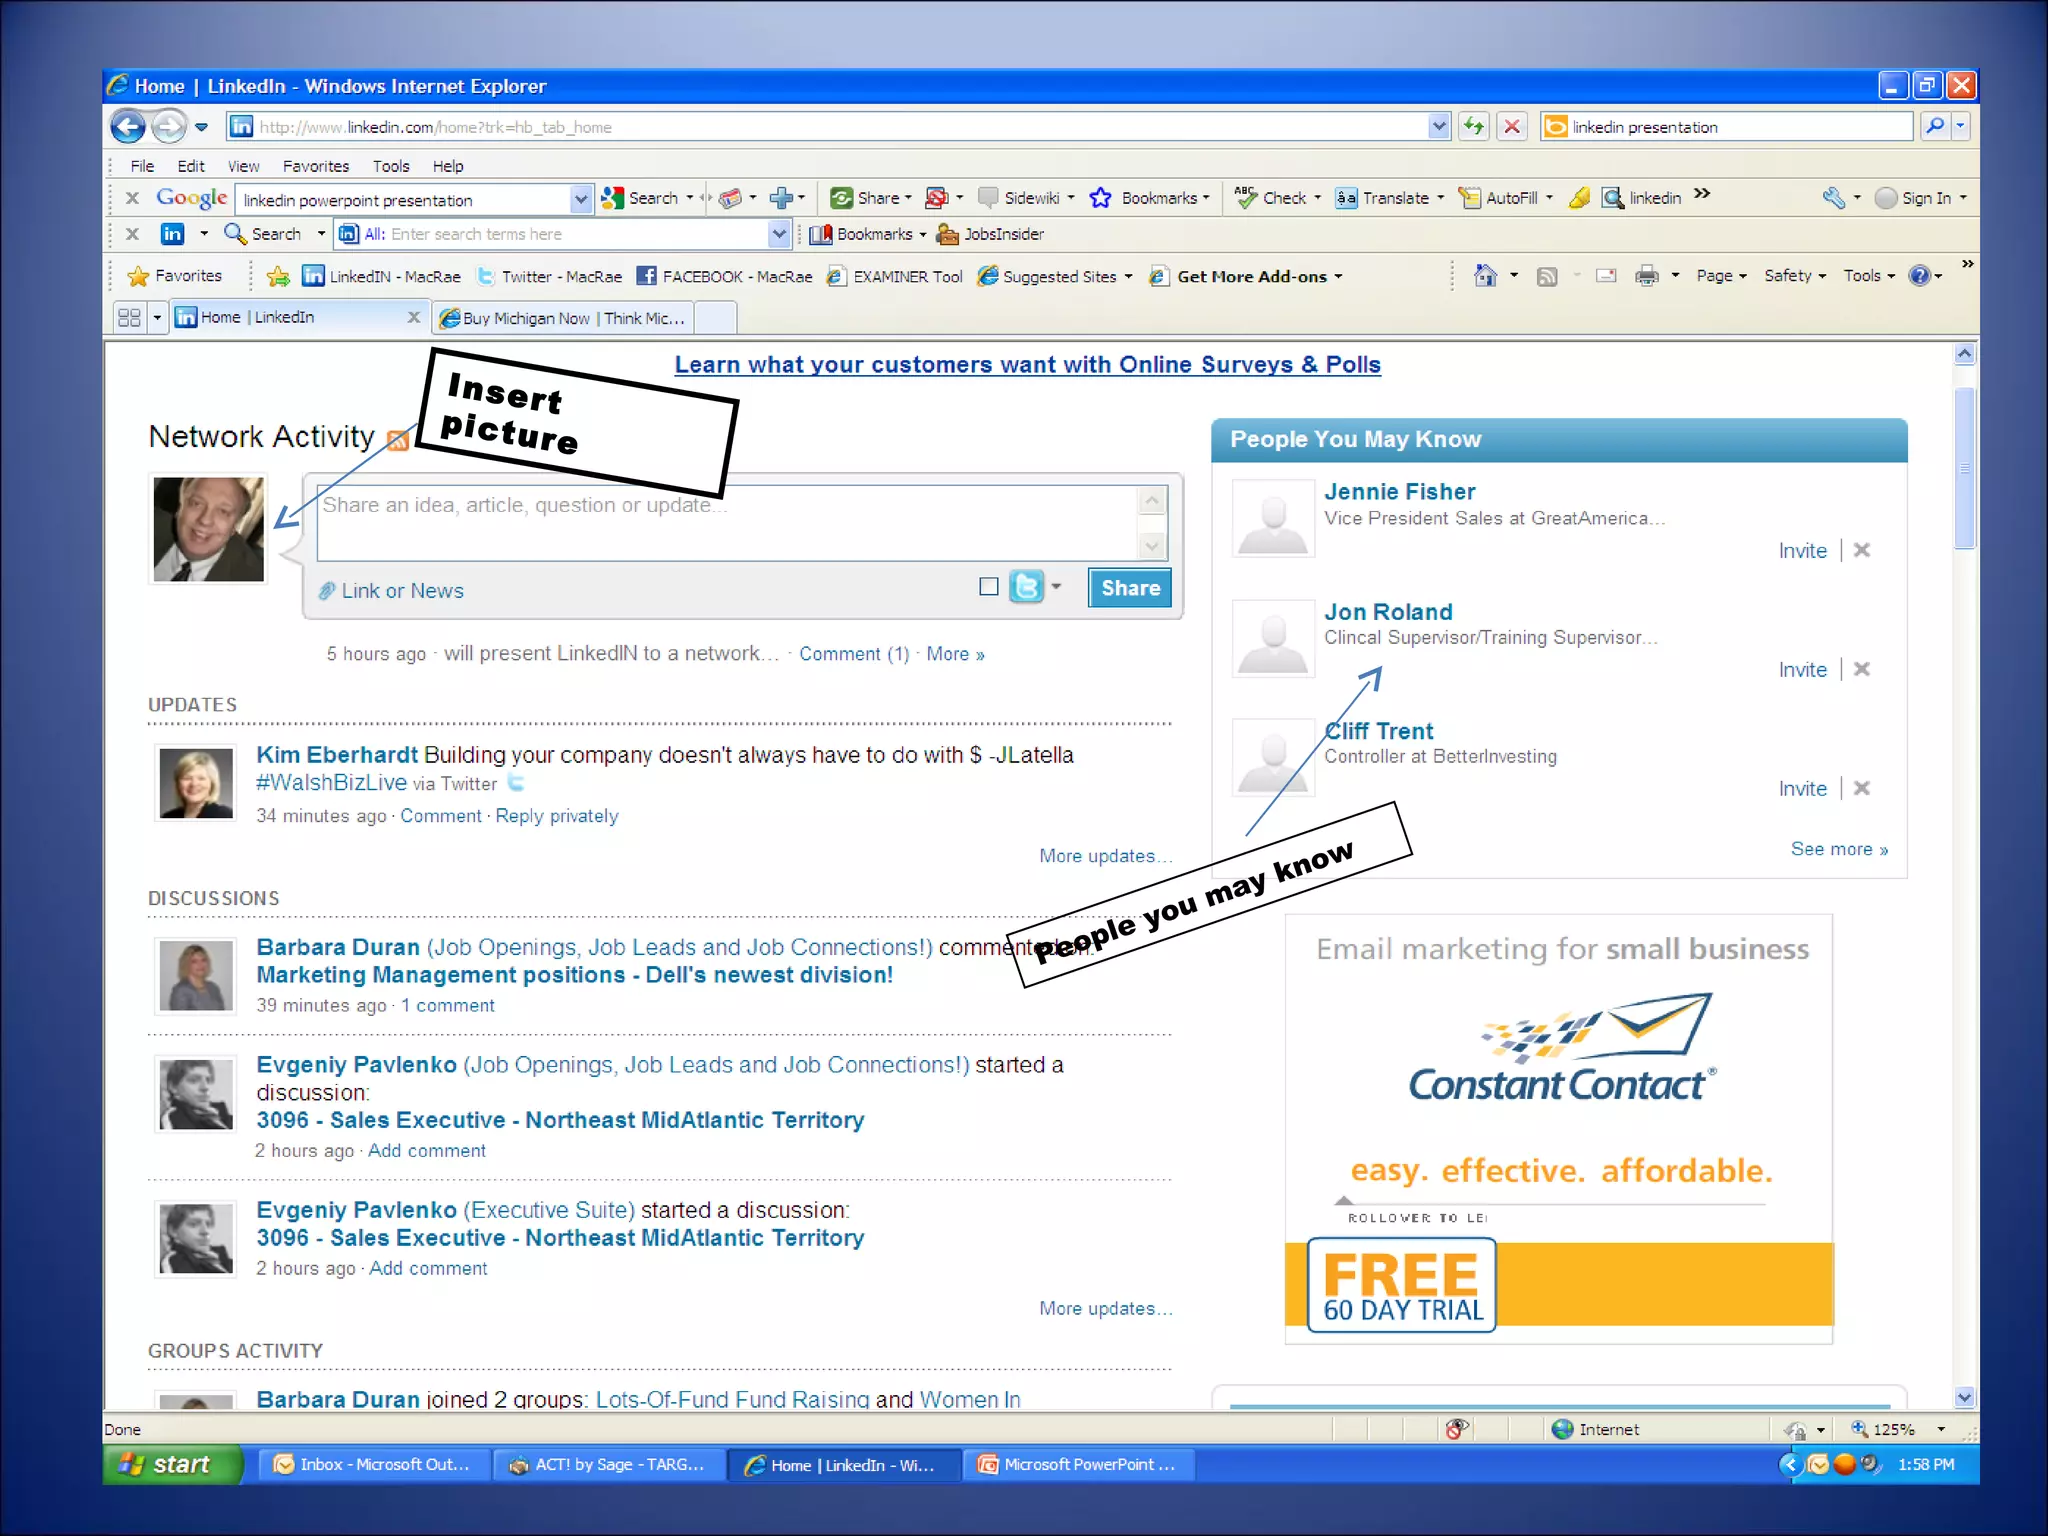The height and width of the screenshot is (1536, 2048).
Task: Click the Add to Favorites star icon
Action: (278, 276)
